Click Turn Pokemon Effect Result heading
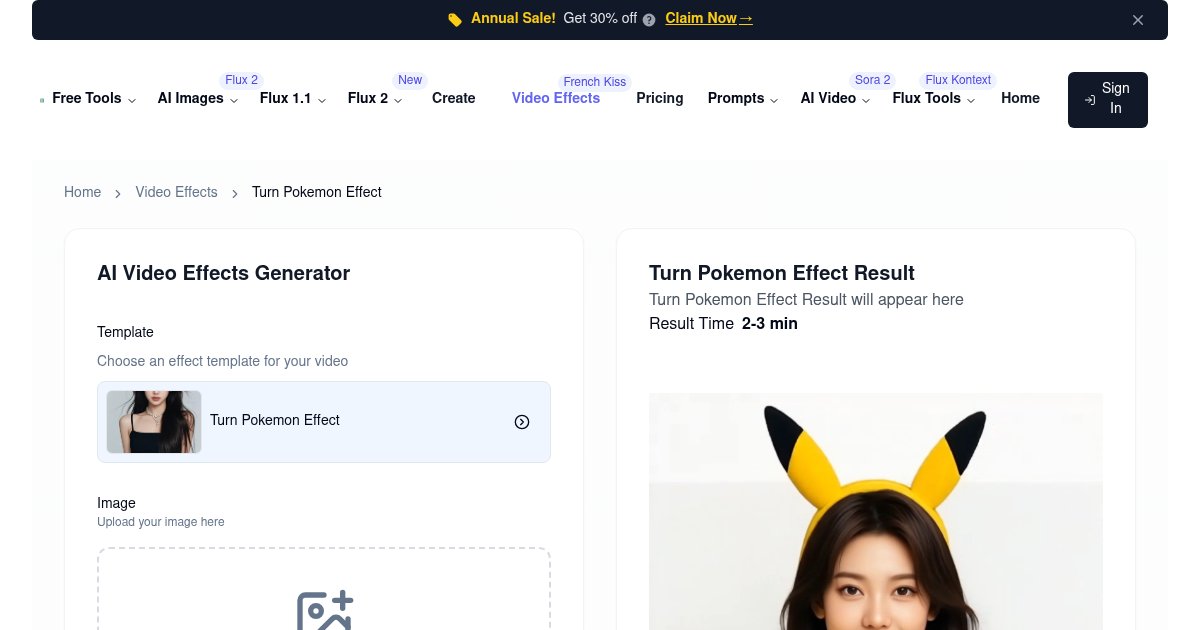This screenshot has height=630, width=1200. (782, 273)
